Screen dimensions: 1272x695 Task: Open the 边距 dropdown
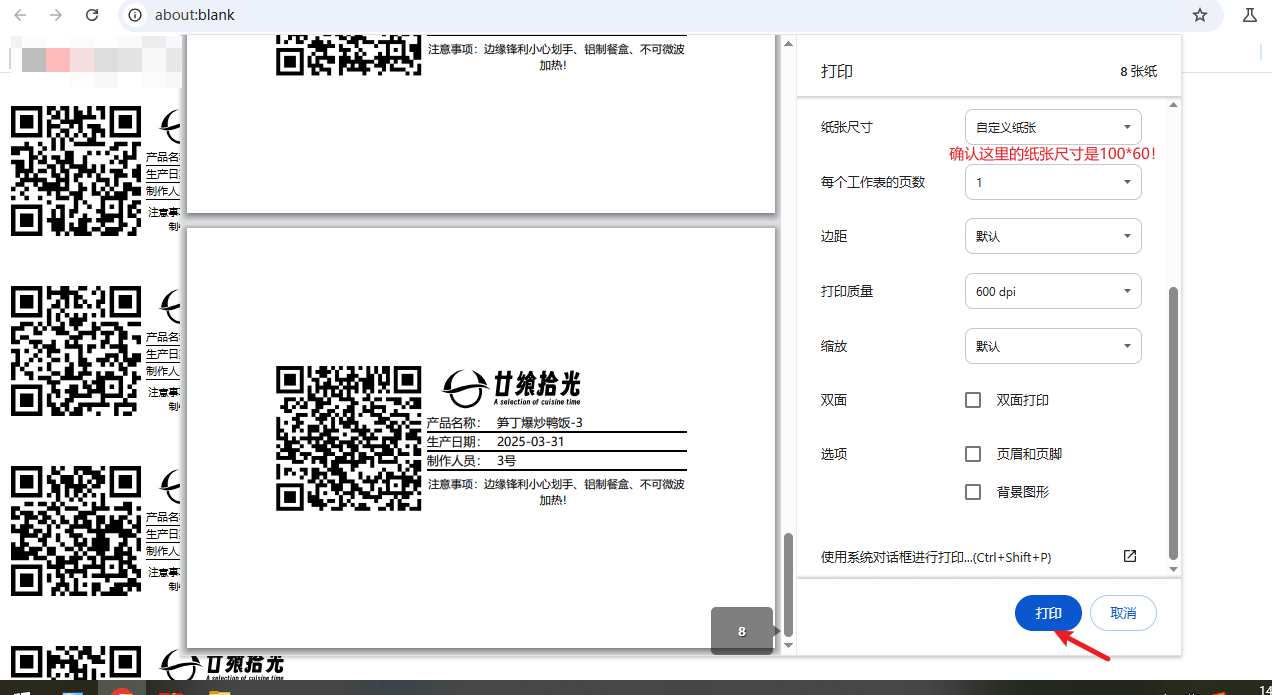point(1053,236)
